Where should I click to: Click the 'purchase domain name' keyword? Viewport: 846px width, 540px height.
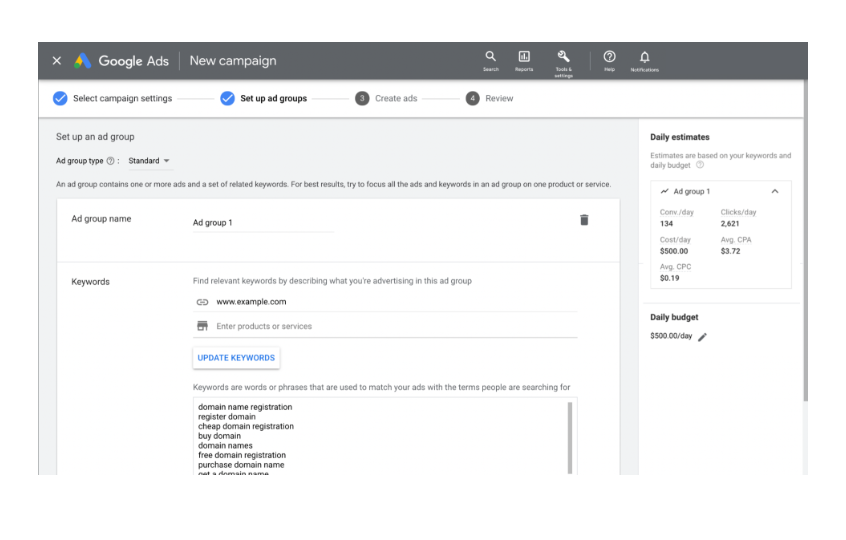241,465
